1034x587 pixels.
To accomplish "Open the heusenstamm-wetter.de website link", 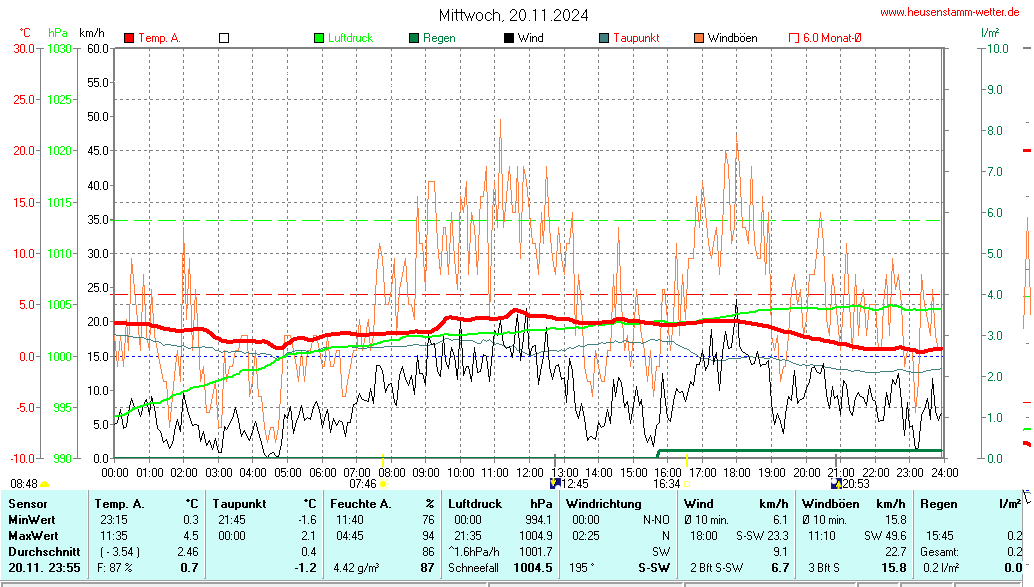I will (948, 12).
